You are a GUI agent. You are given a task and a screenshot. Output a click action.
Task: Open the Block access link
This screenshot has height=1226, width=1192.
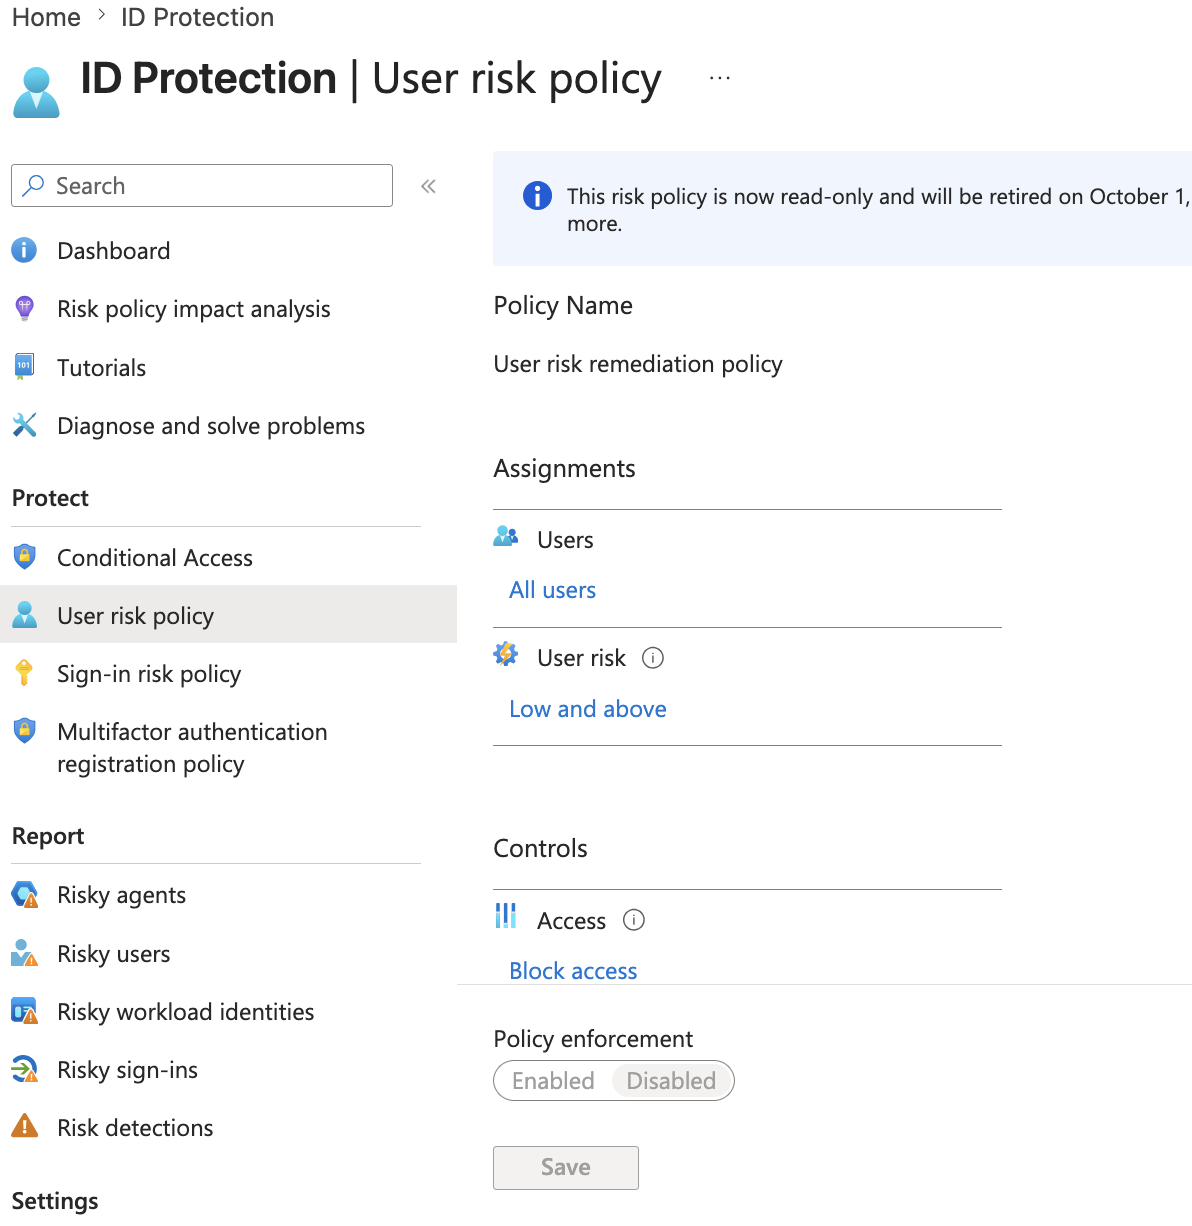click(x=573, y=971)
